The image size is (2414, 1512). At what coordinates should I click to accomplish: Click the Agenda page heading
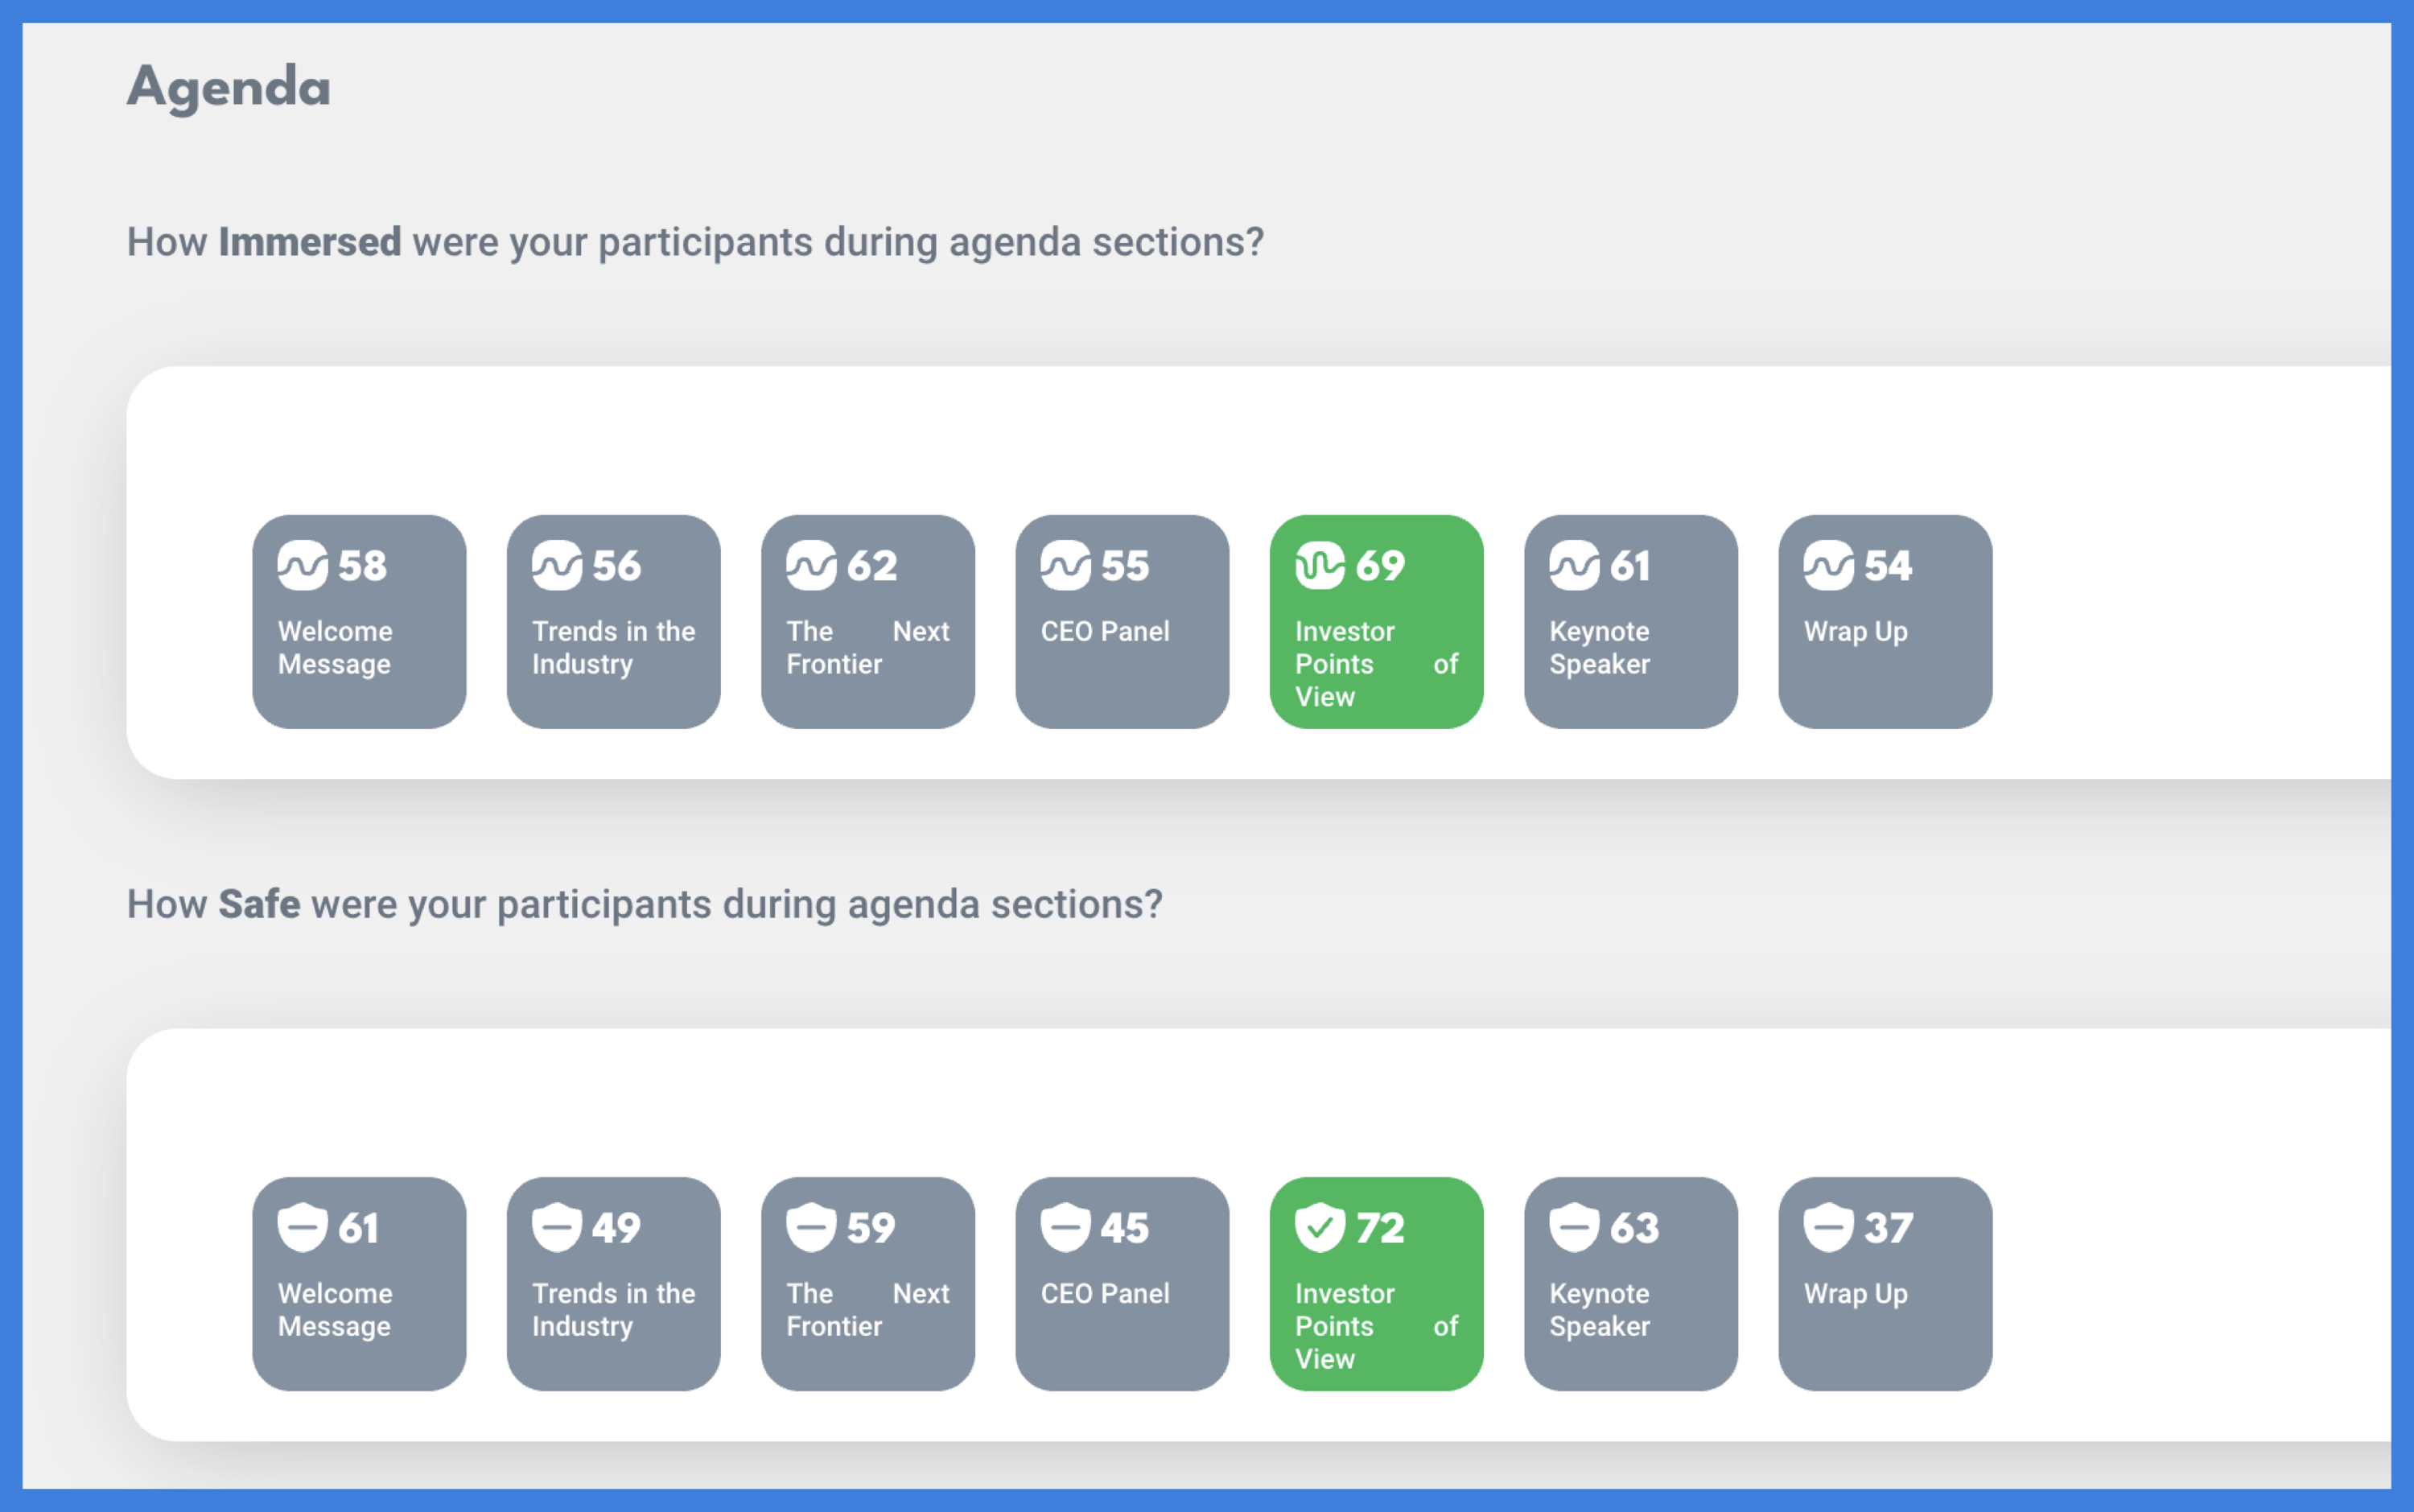click(x=229, y=87)
